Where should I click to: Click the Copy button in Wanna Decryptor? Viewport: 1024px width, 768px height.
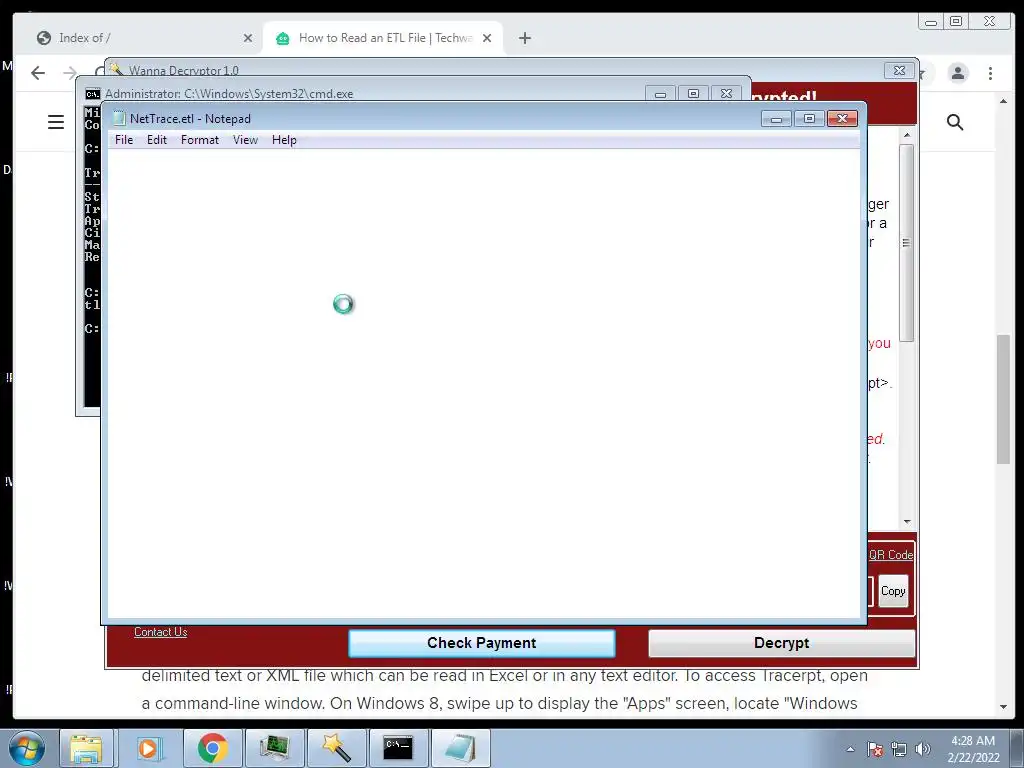[x=893, y=591]
